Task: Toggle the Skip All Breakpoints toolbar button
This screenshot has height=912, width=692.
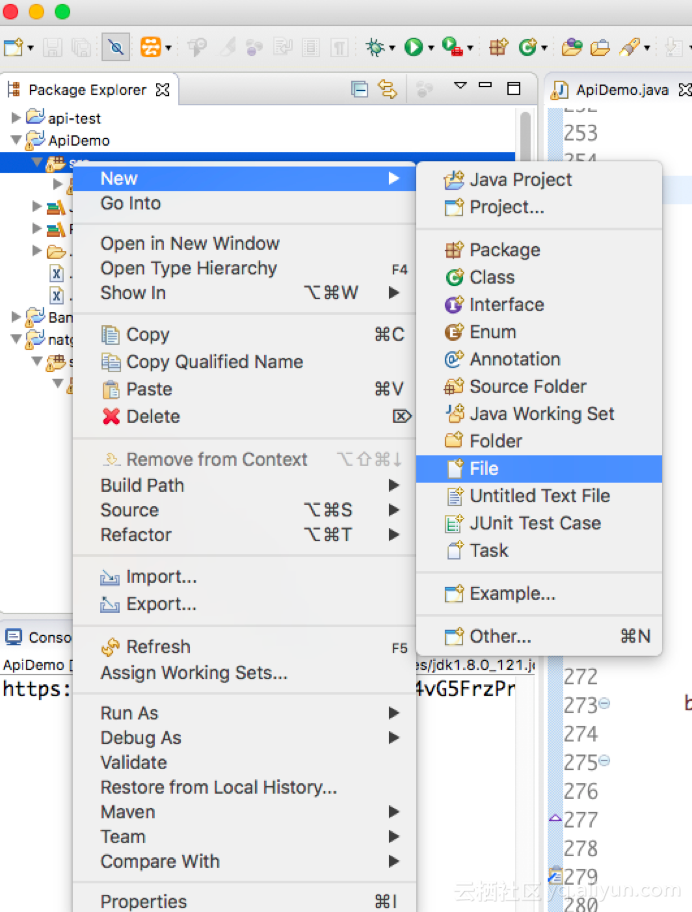Action: (x=115, y=47)
